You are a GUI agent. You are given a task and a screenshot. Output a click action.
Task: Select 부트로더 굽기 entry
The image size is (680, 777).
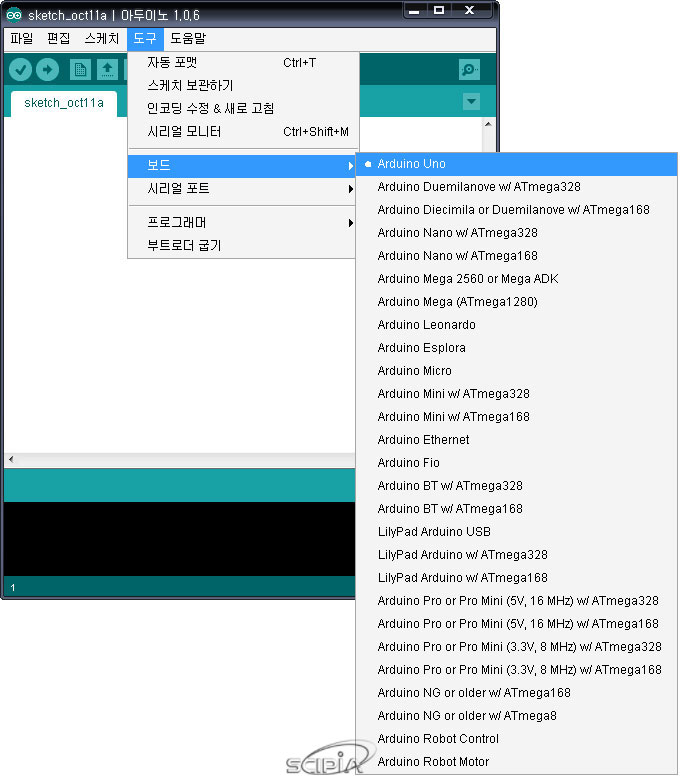pos(241,245)
